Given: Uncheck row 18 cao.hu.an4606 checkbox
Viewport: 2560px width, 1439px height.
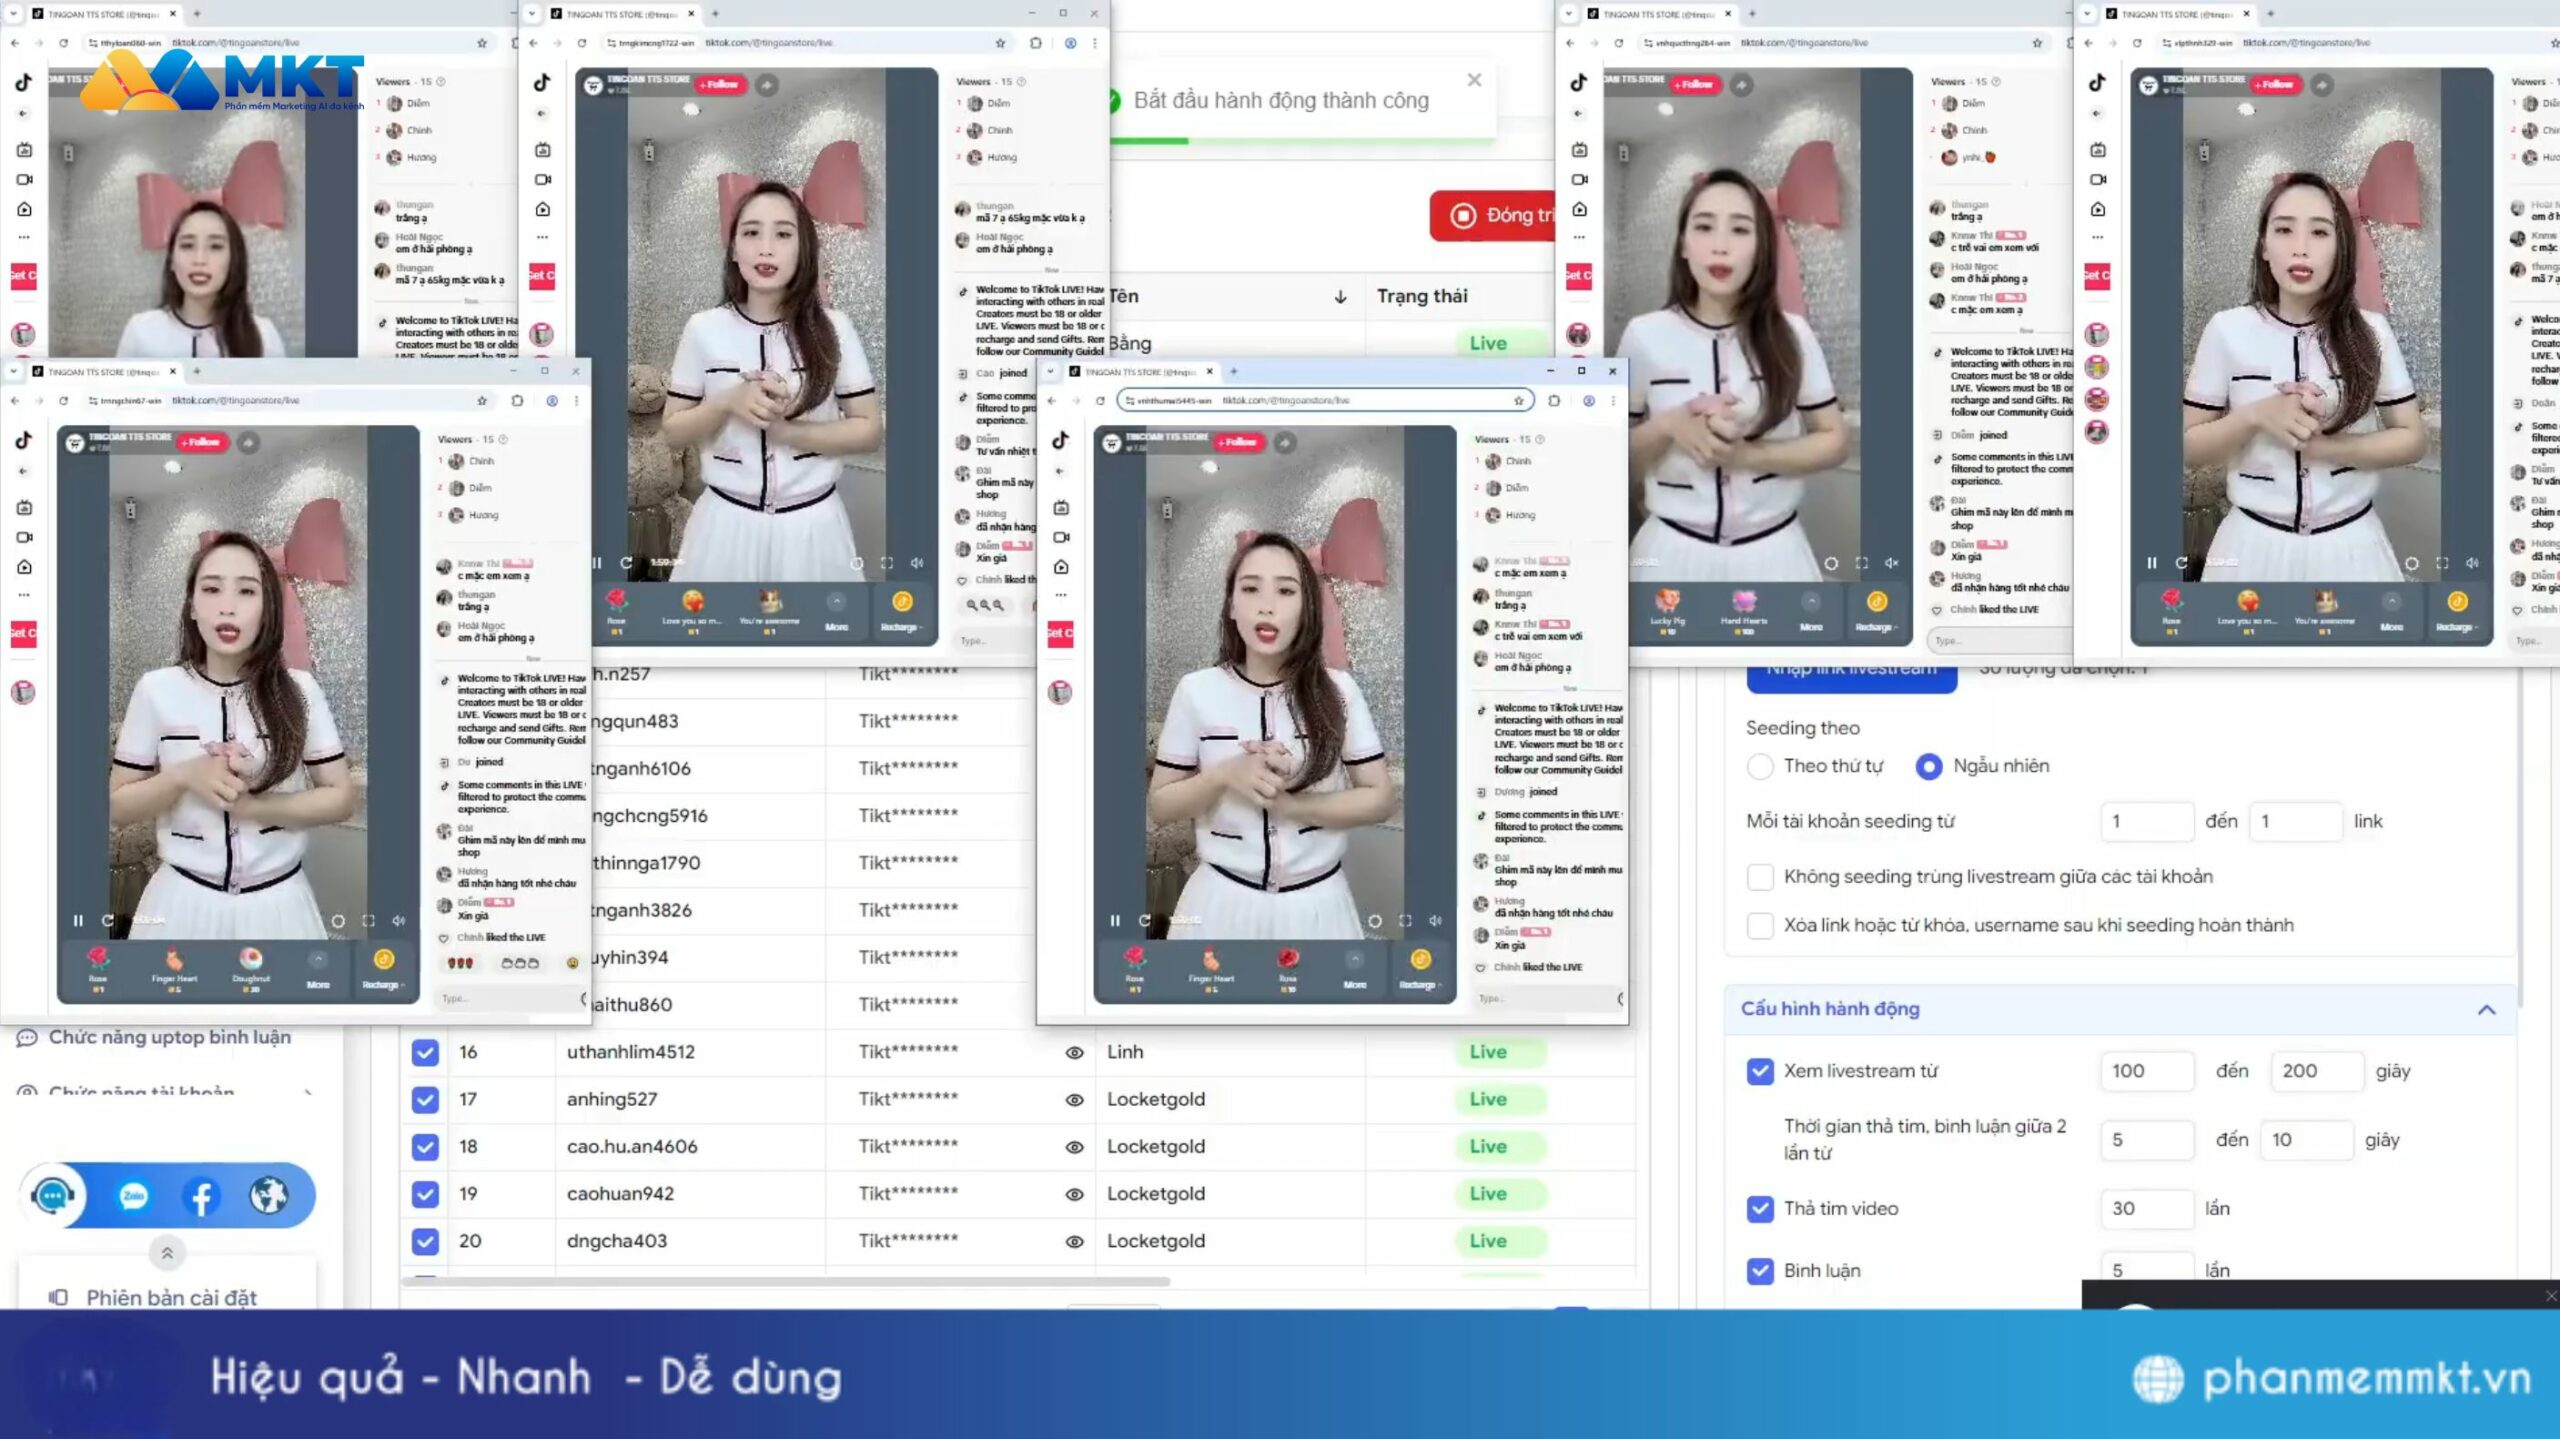Looking at the screenshot, I should pyautogui.click(x=425, y=1147).
